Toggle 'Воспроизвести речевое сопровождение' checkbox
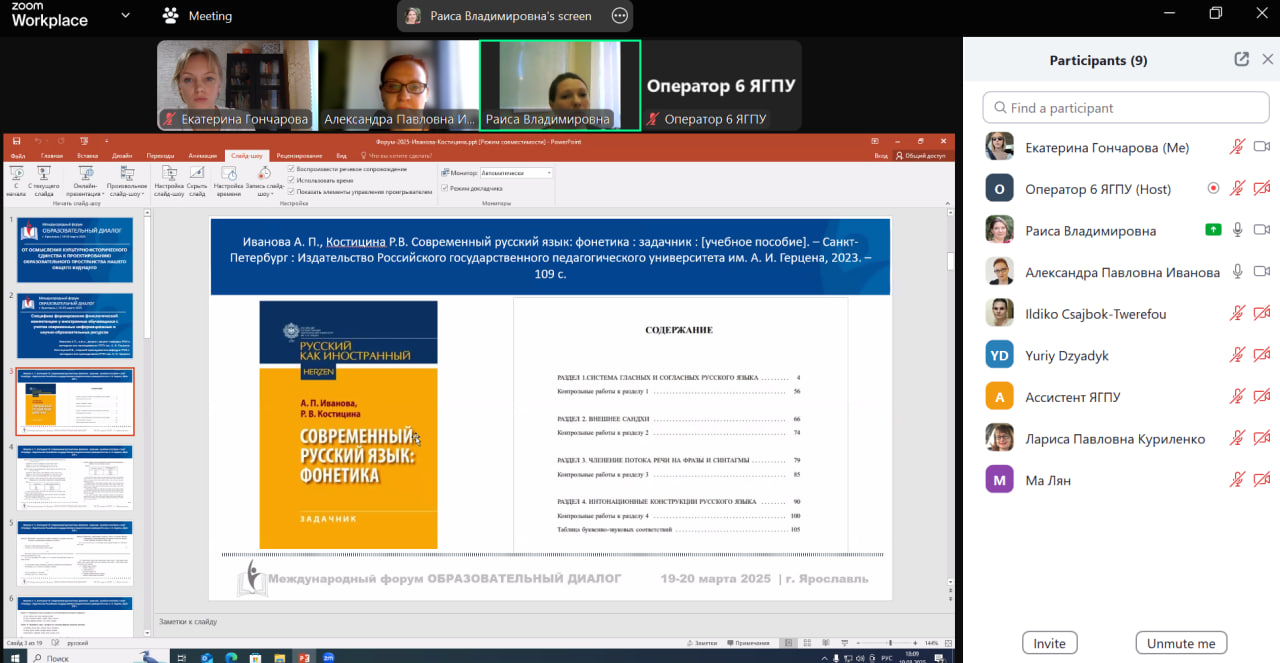This screenshot has height=663, width=1280. point(291,169)
